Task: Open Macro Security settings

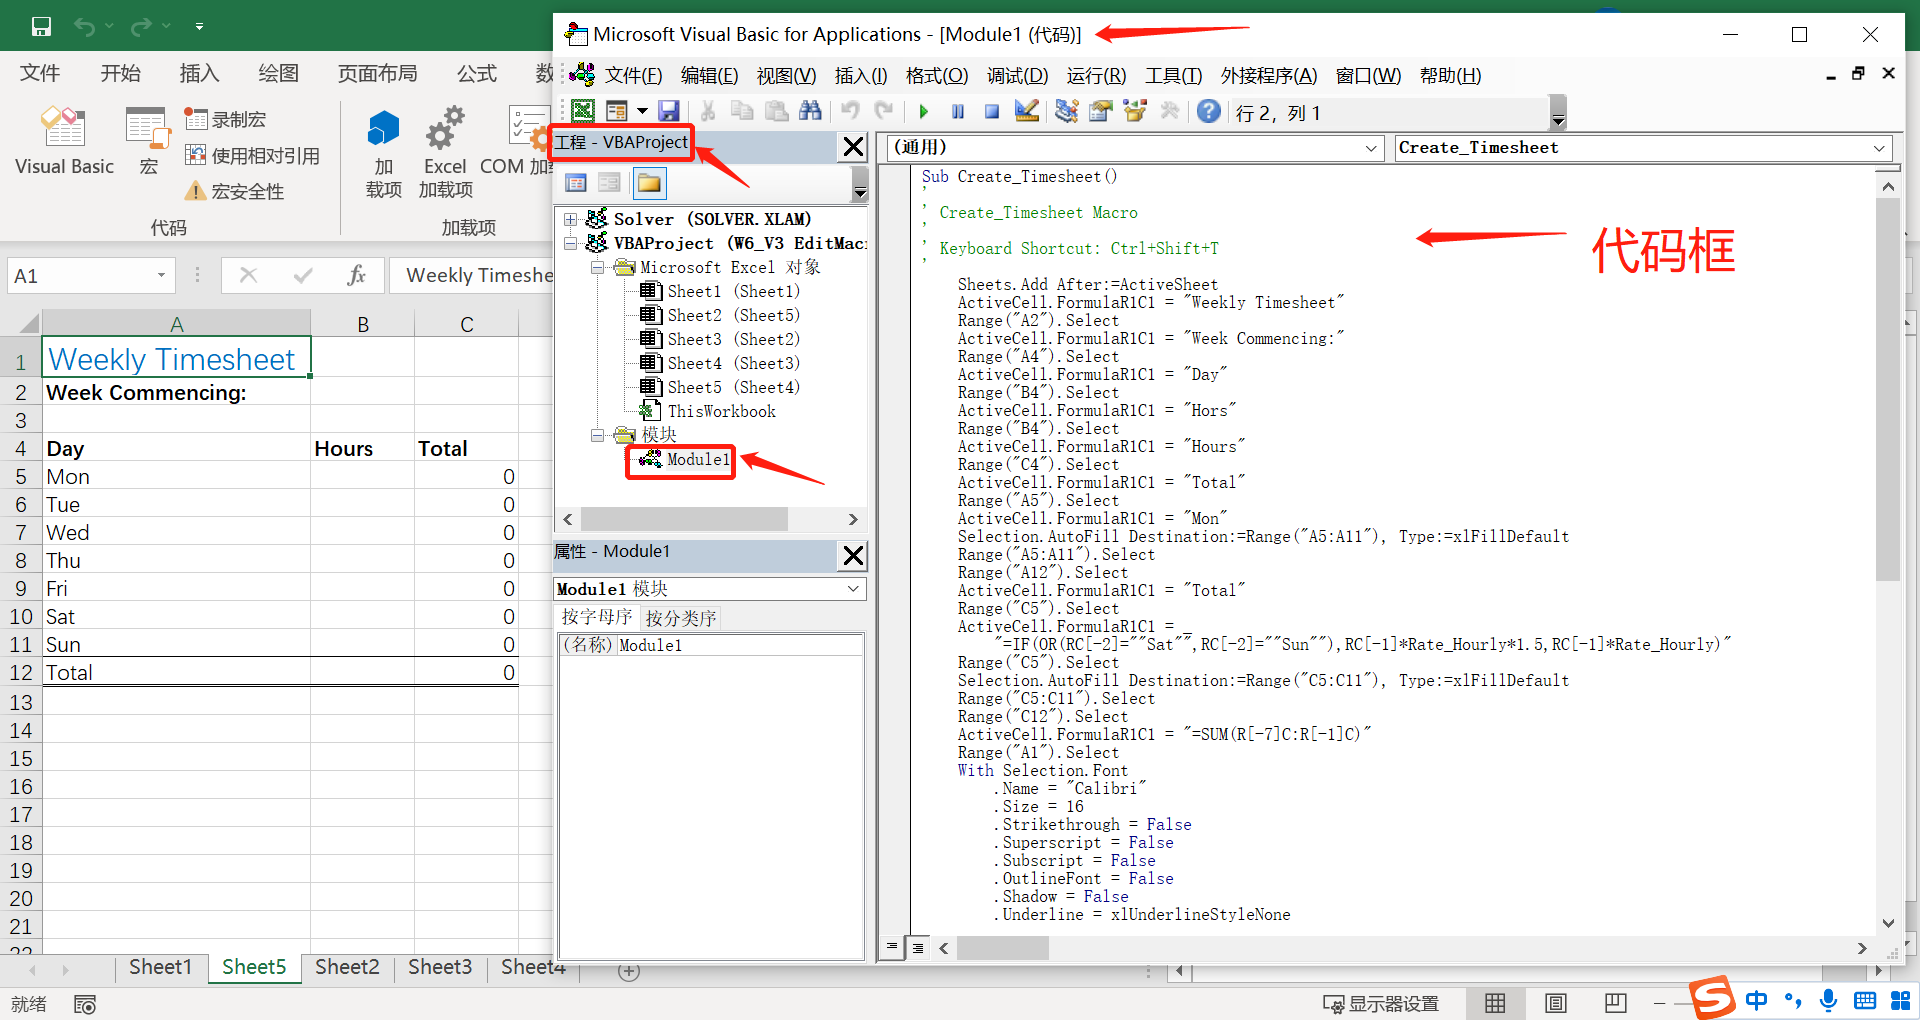Action: pyautogui.click(x=235, y=191)
